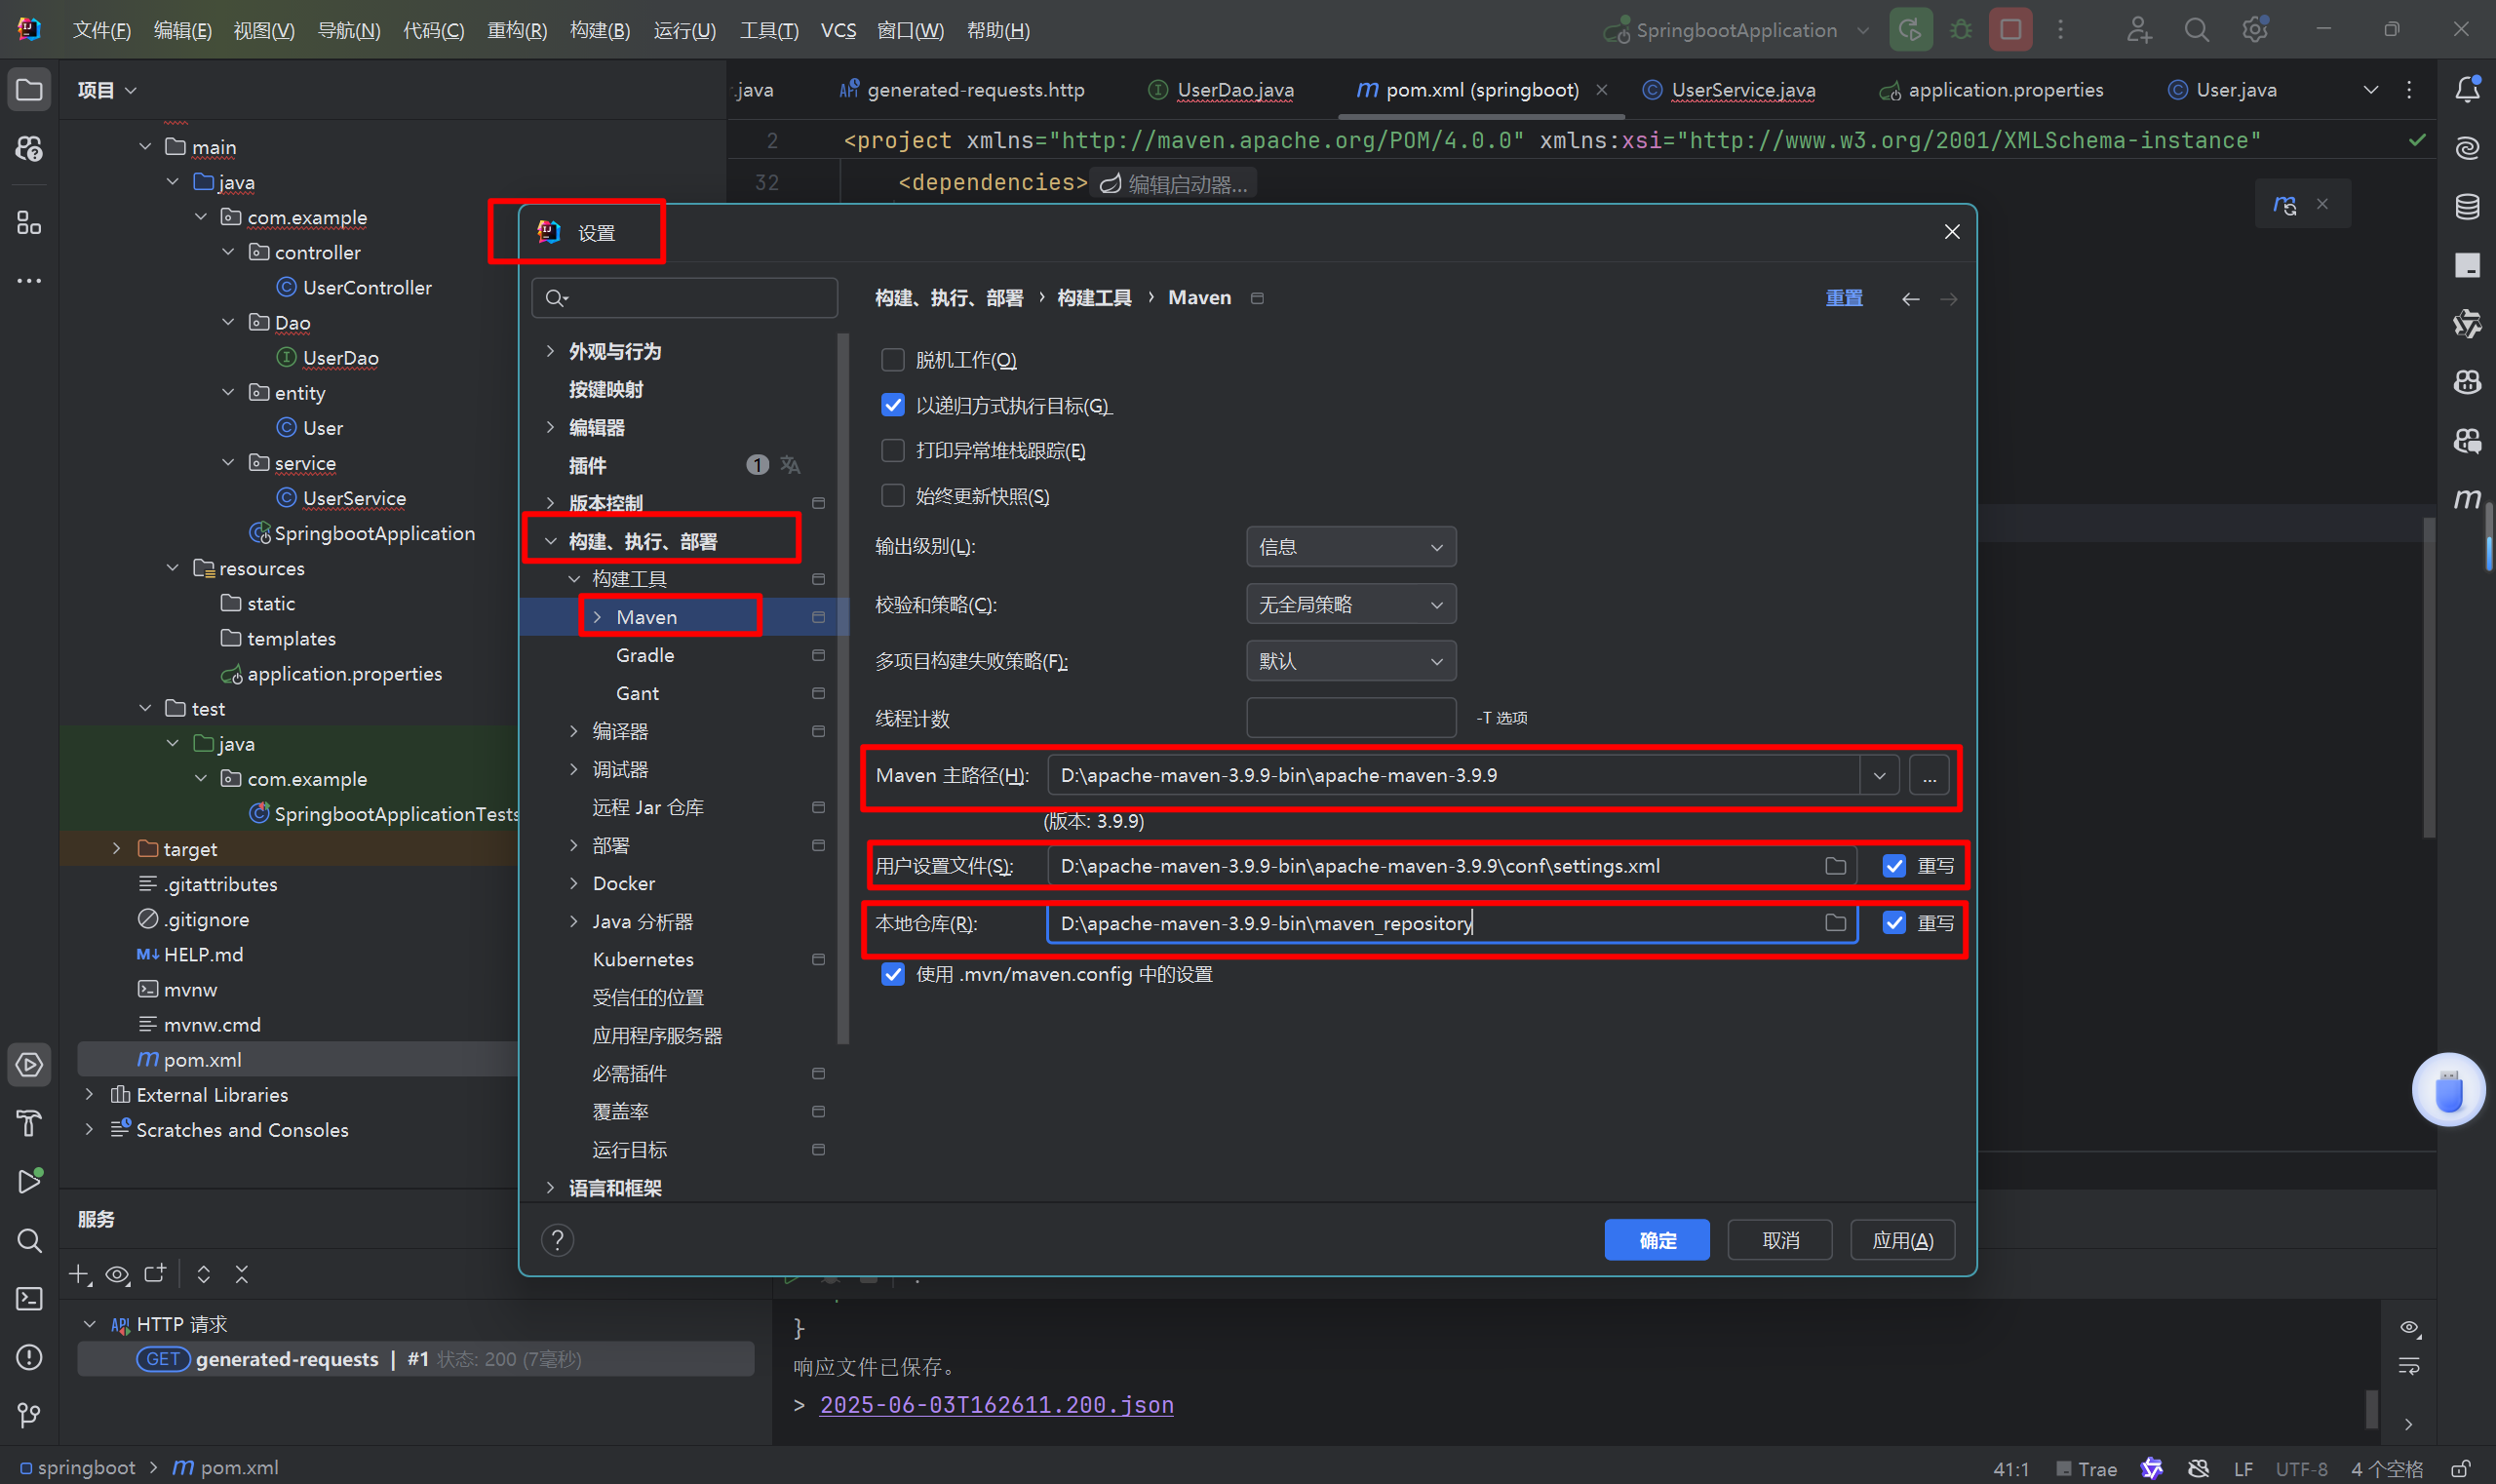Open the Terminal tool window icon

(29, 1298)
